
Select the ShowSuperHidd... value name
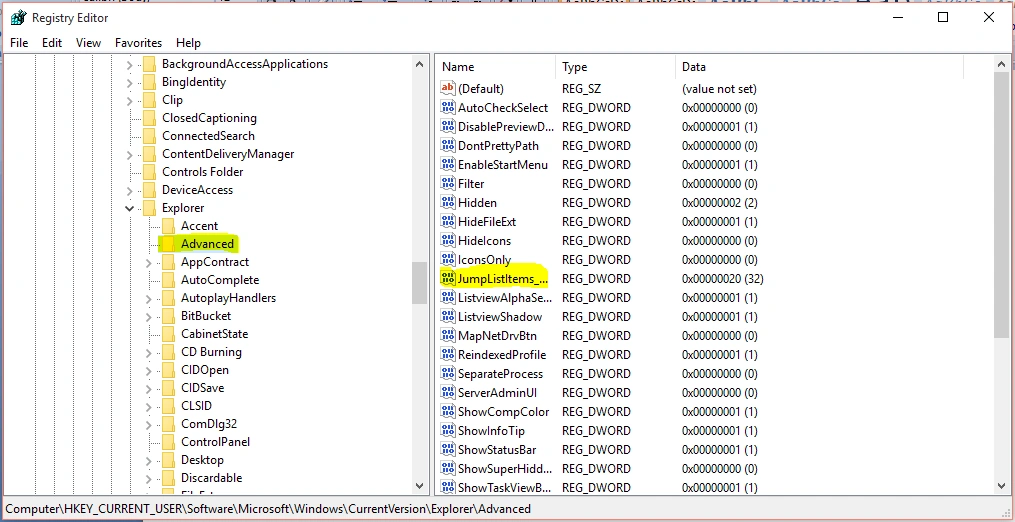505,469
